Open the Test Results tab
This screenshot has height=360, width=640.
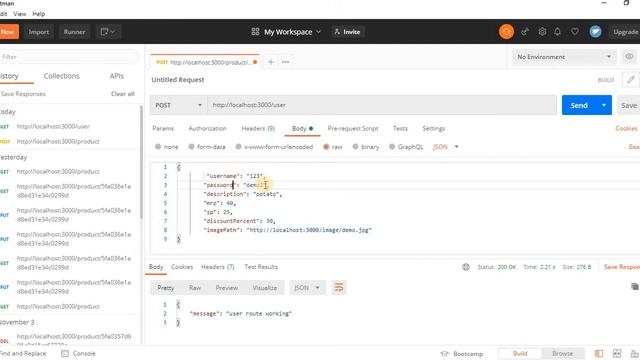[261, 267]
